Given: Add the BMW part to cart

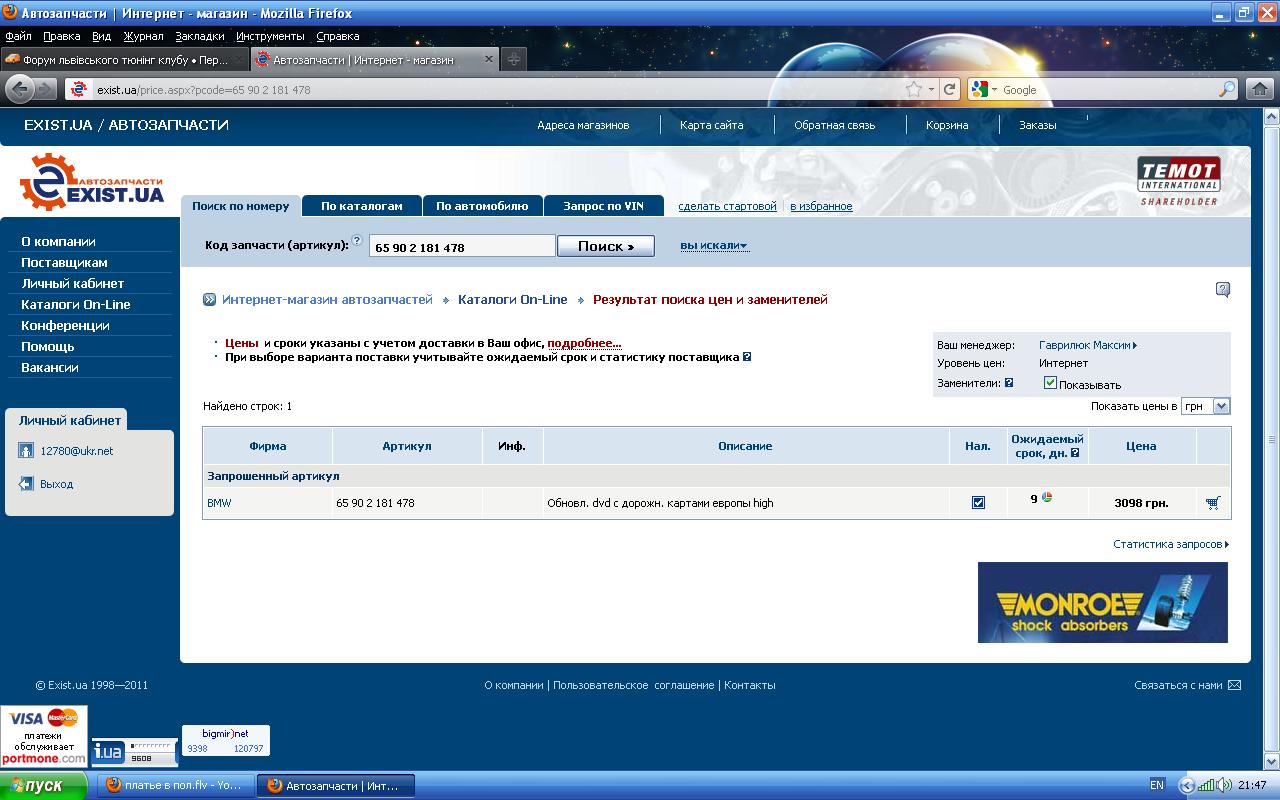Looking at the screenshot, I should click(1213, 503).
